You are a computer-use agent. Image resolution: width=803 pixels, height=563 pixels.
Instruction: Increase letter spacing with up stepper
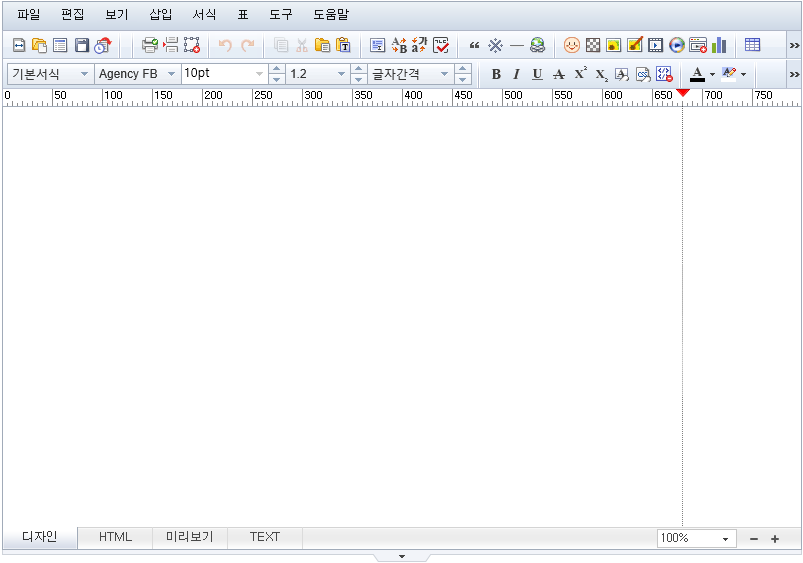coord(462,69)
